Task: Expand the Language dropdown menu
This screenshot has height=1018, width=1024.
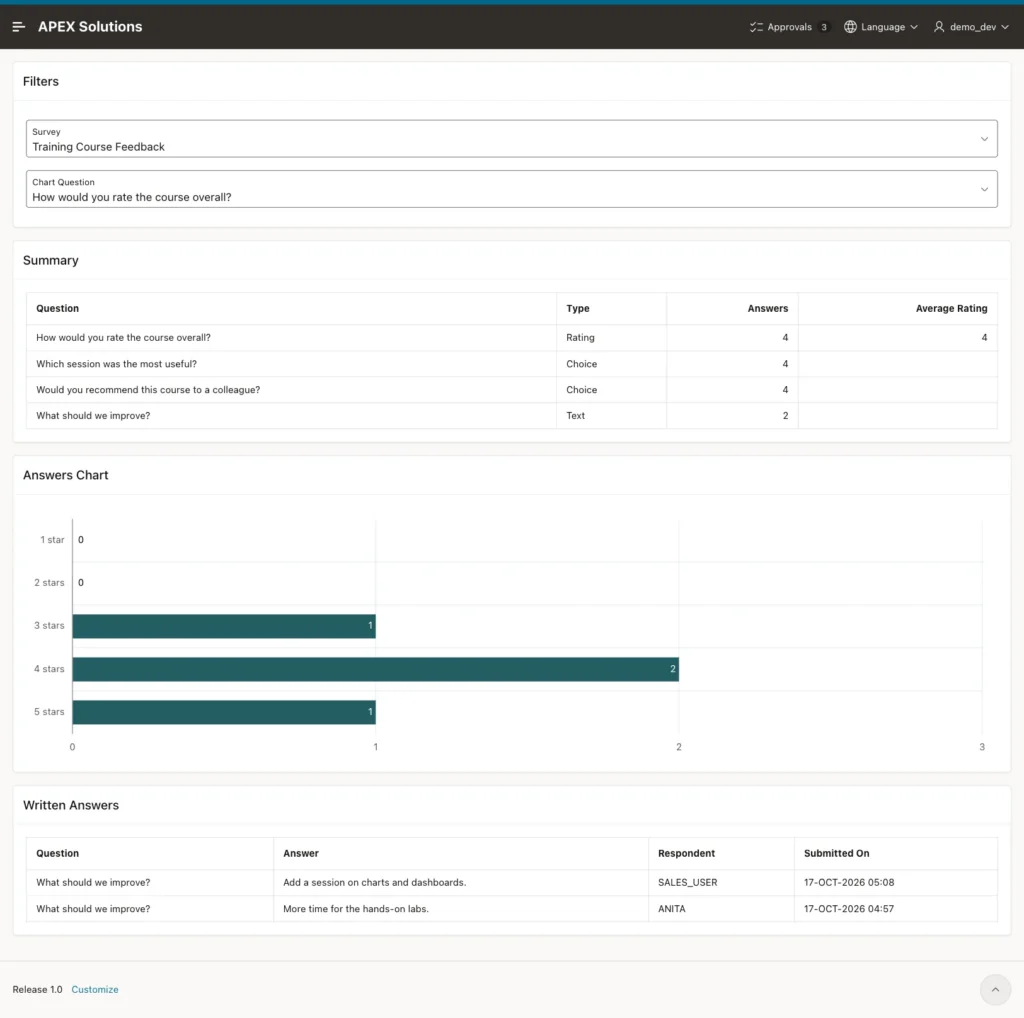Action: click(880, 27)
